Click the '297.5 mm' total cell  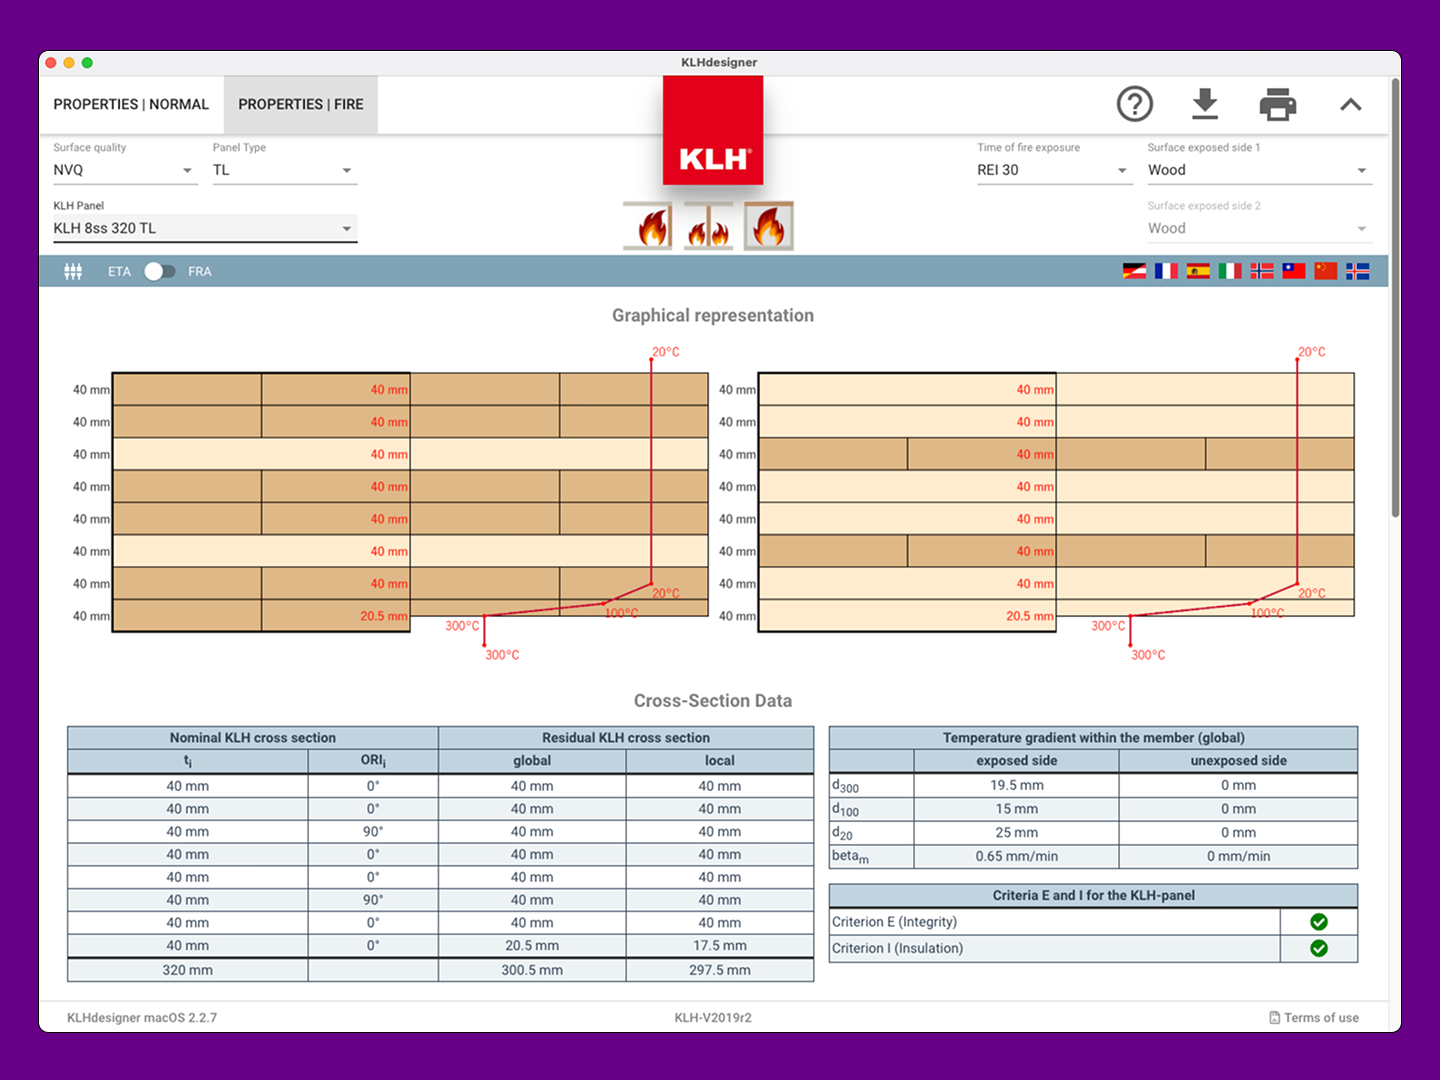click(720, 970)
